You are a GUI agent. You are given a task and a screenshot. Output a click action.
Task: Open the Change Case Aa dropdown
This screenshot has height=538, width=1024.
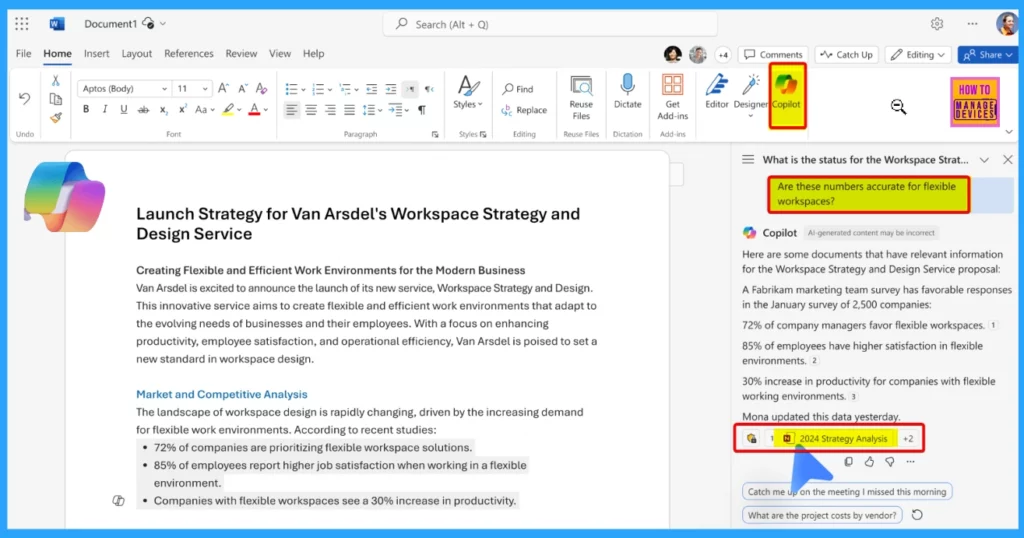(204, 110)
